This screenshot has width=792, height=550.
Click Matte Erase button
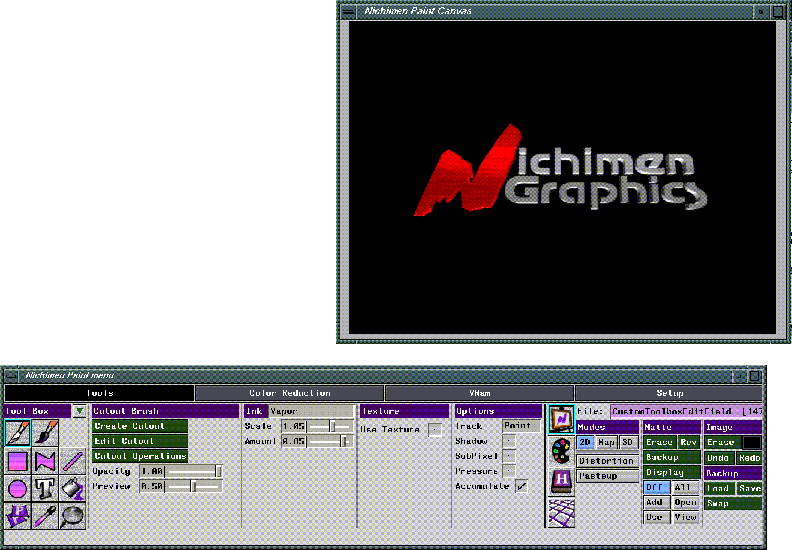(x=659, y=442)
